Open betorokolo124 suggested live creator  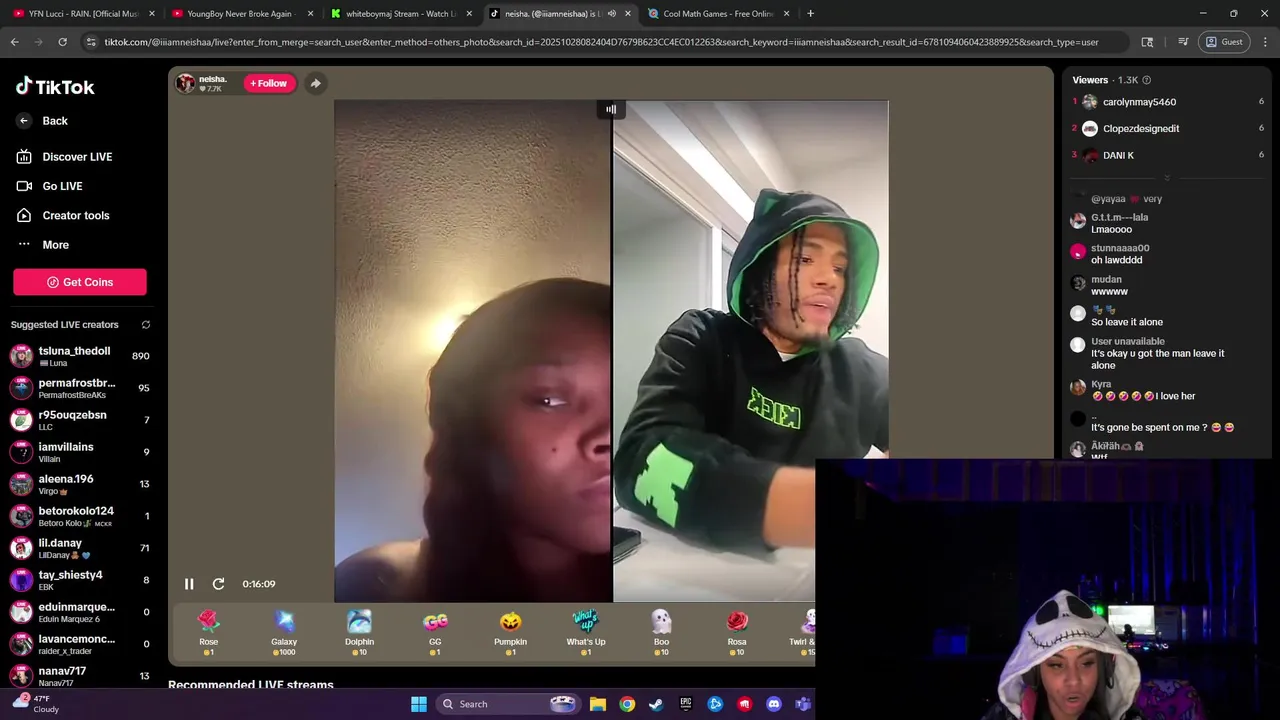[x=80, y=516]
